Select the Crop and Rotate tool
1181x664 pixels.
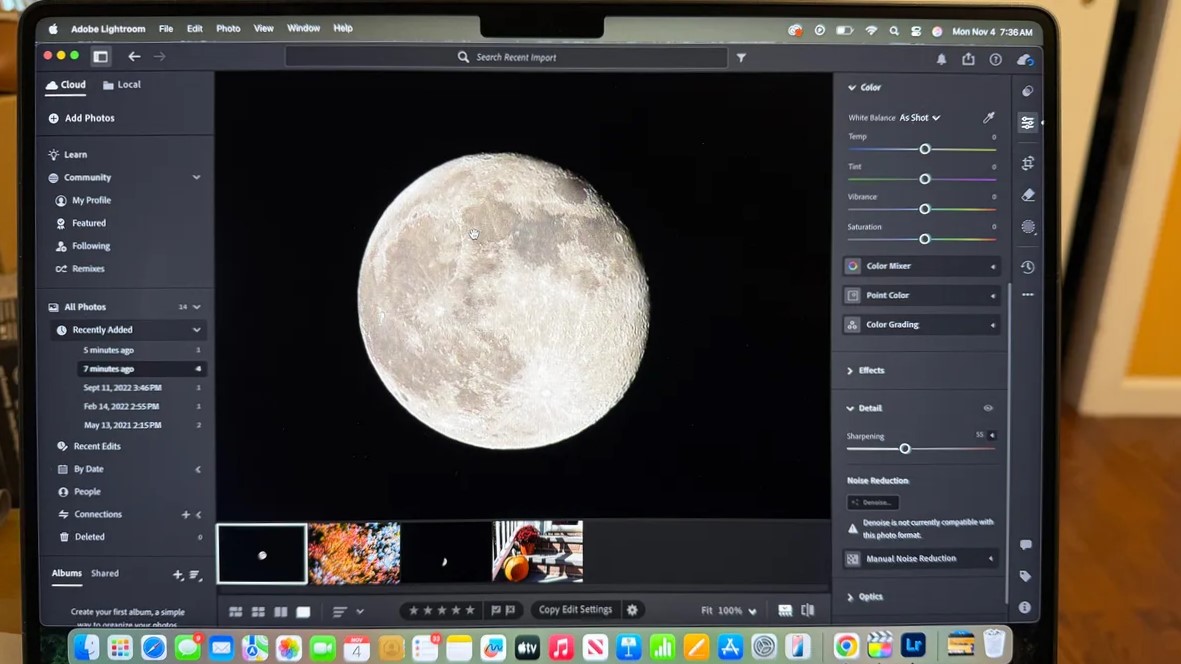coord(1027,163)
